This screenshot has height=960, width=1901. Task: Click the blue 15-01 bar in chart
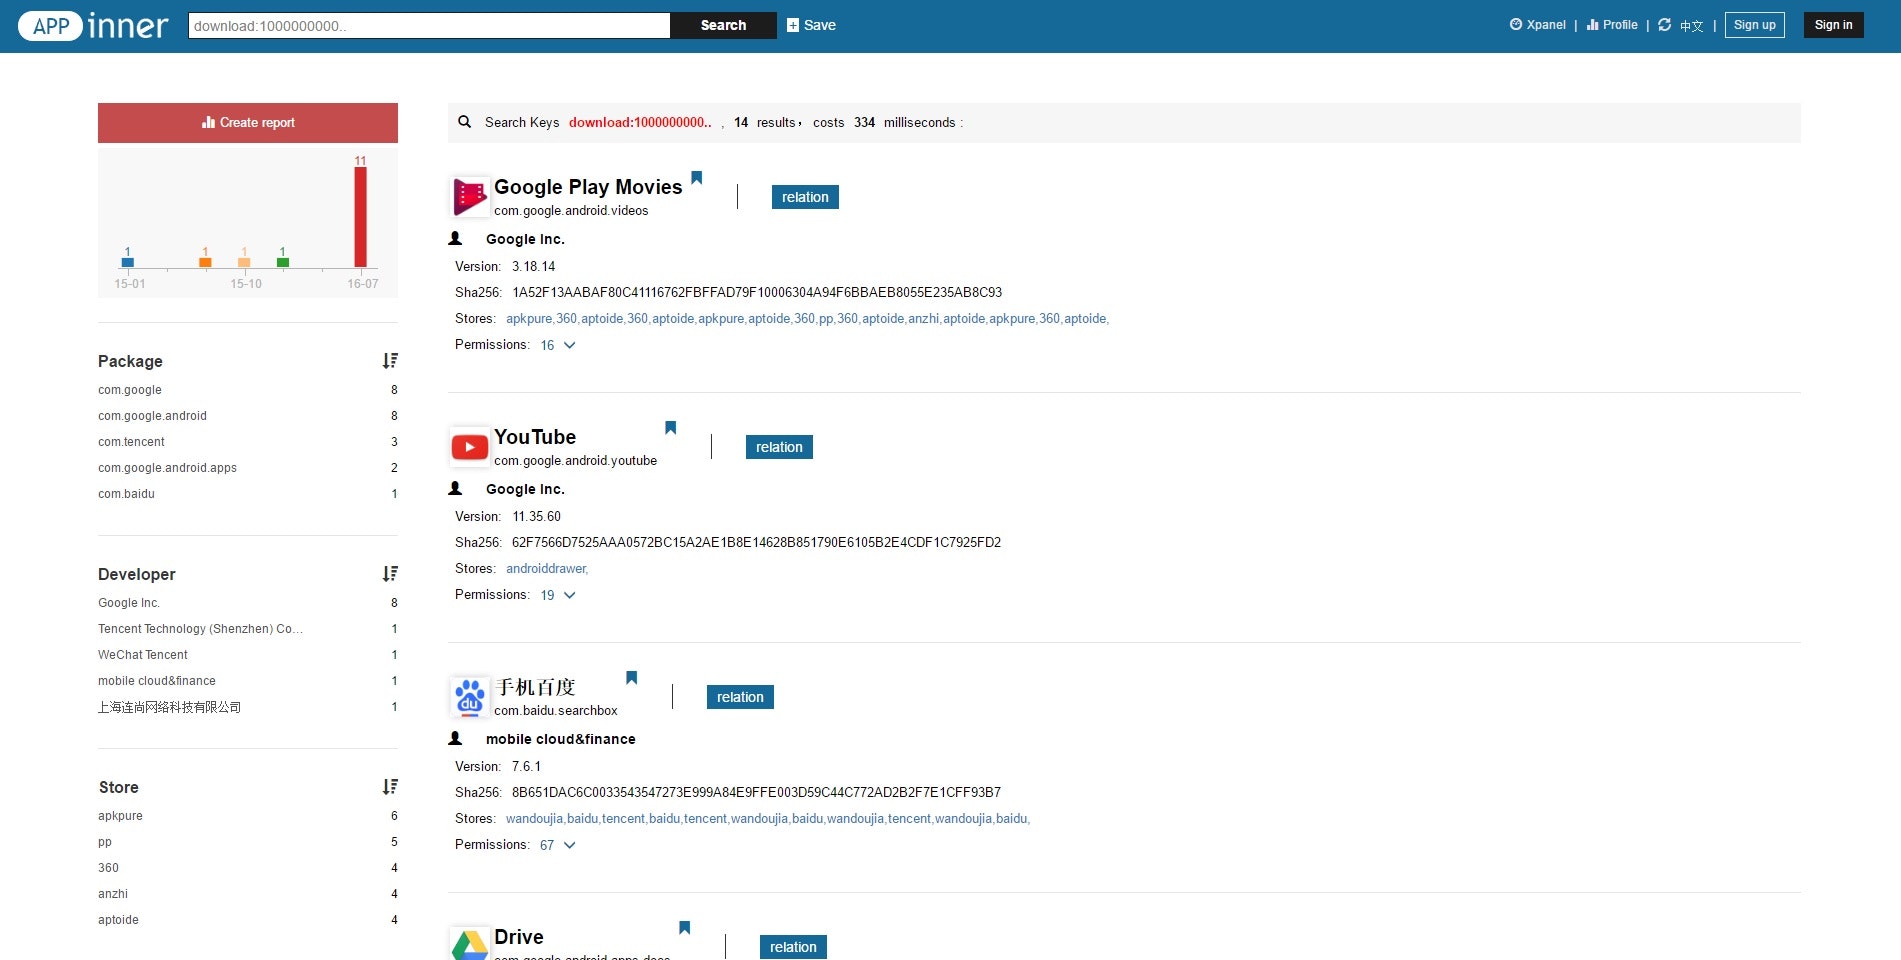pyautogui.click(x=128, y=262)
